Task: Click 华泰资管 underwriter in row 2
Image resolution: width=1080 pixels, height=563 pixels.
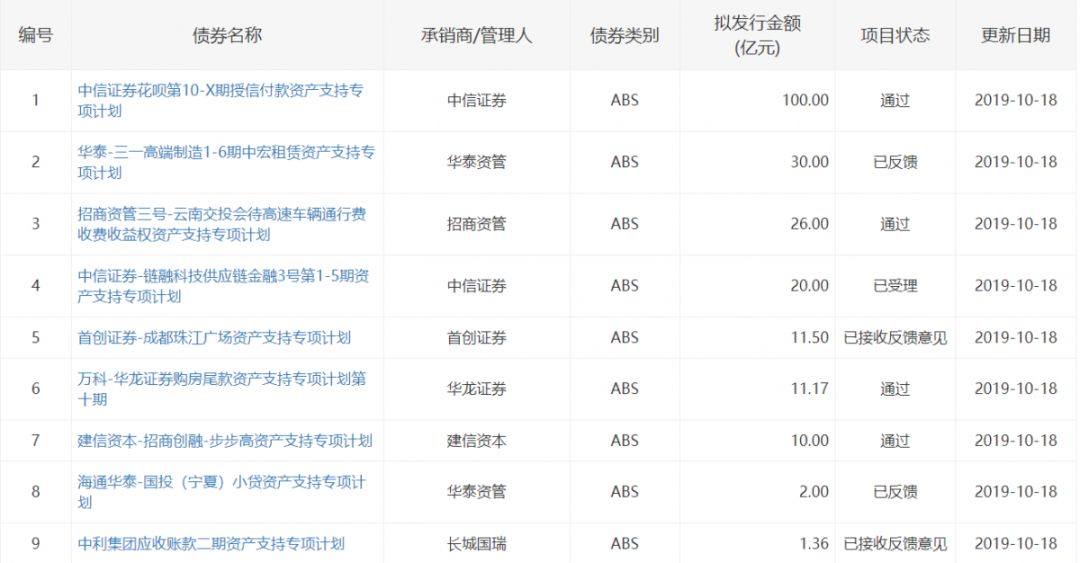Action: pos(477,162)
